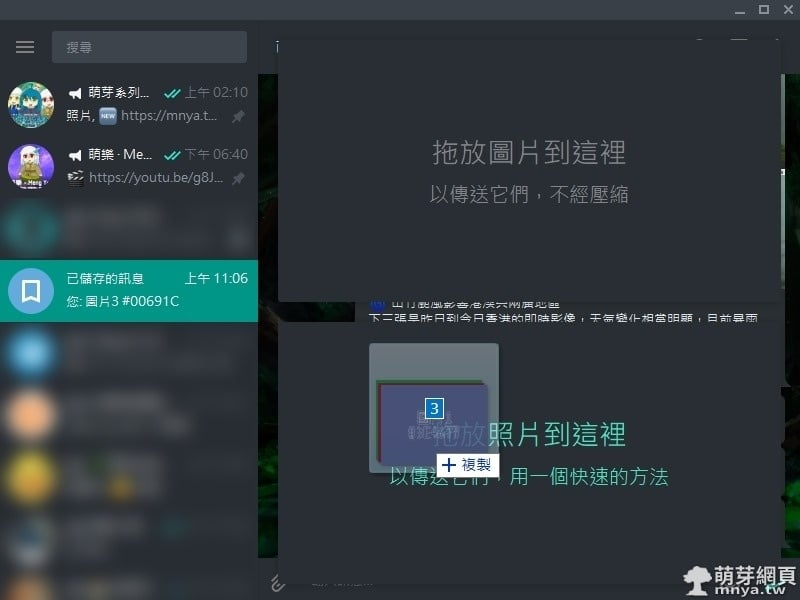Click the uncompressed 拖放圖片到這裡 drop zone
The image size is (800, 600).
point(529,170)
